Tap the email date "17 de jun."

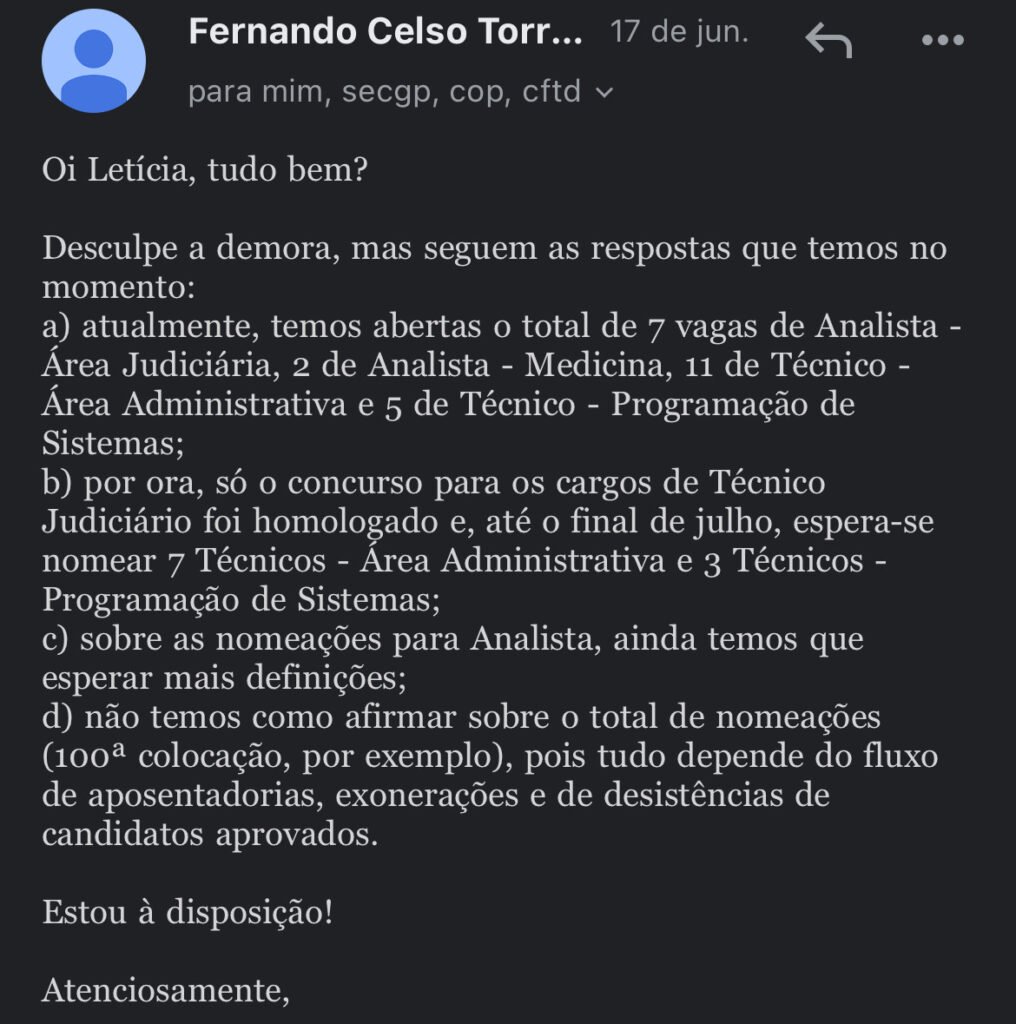click(679, 32)
